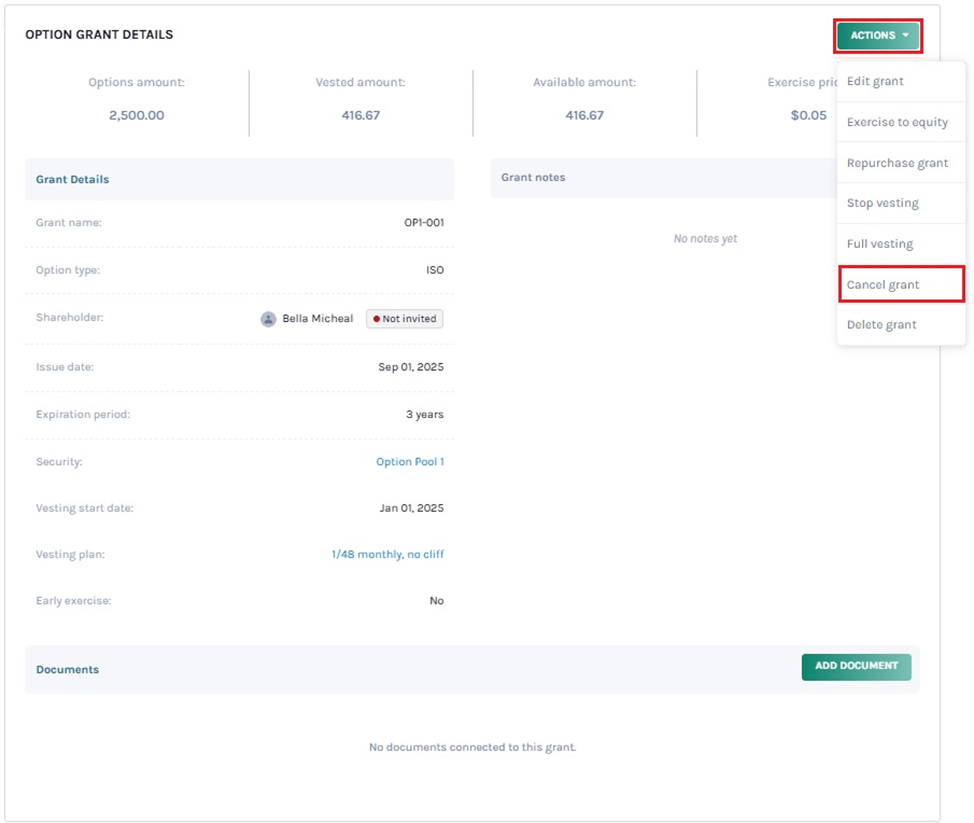Choose Full vesting menu item
This screenshot has height=823, width=974.
879,244
